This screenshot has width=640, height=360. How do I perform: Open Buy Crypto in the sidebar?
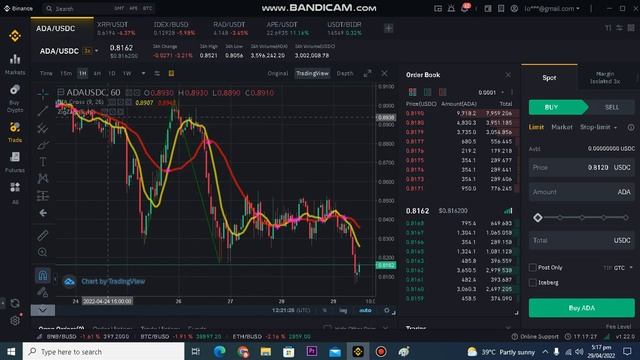[15, 98]
